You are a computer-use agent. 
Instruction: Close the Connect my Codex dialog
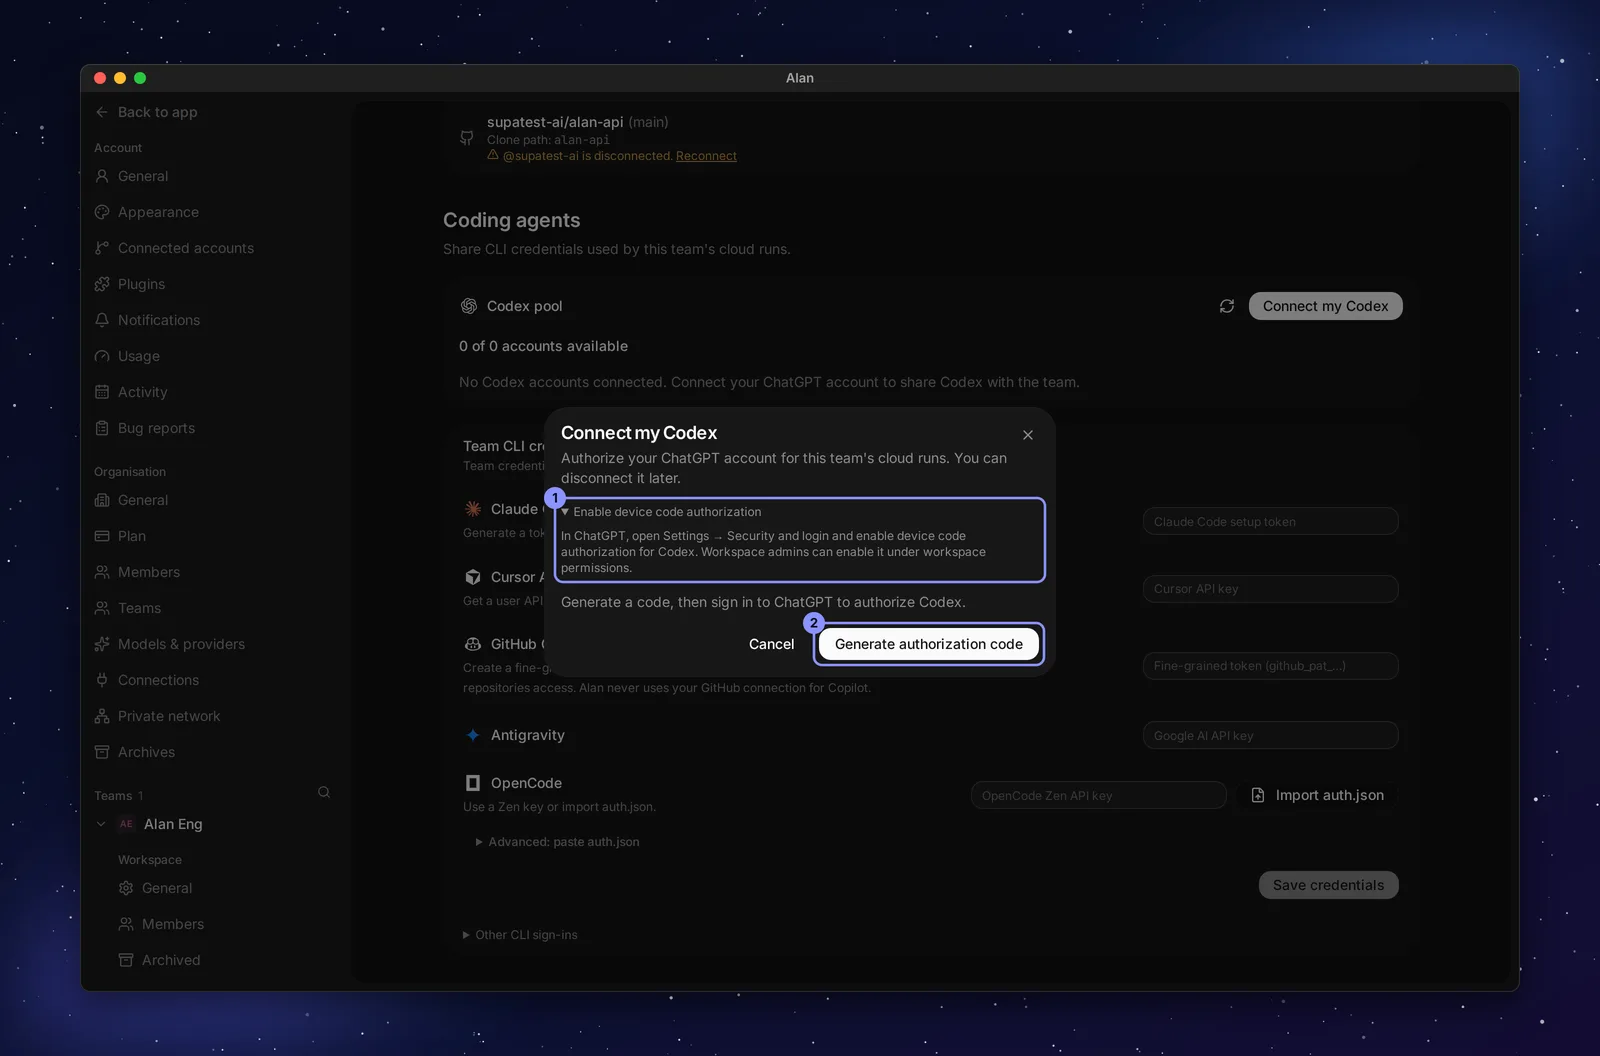click(1028, 435)
